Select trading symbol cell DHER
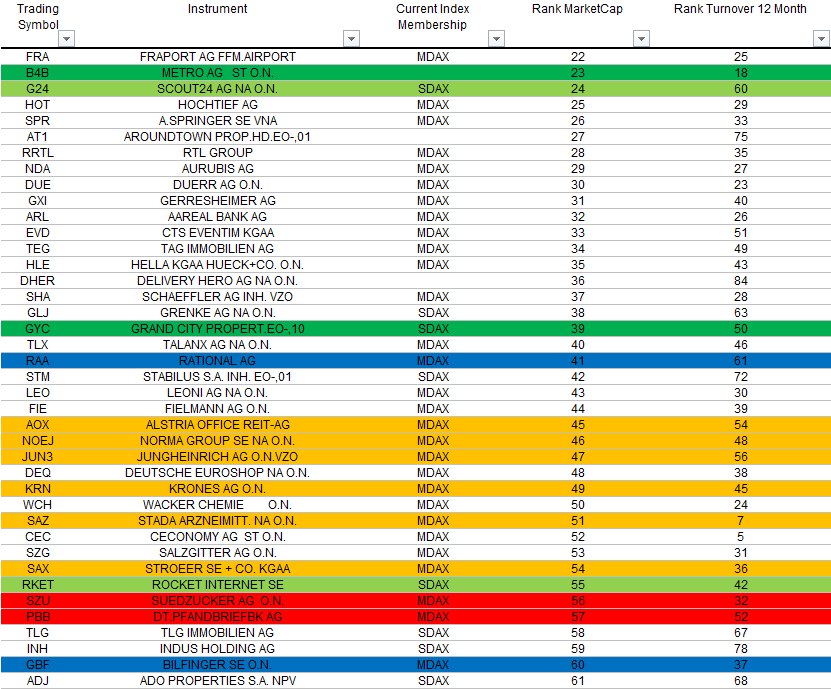This screenshot has width=831, height=689. point(38,280)
